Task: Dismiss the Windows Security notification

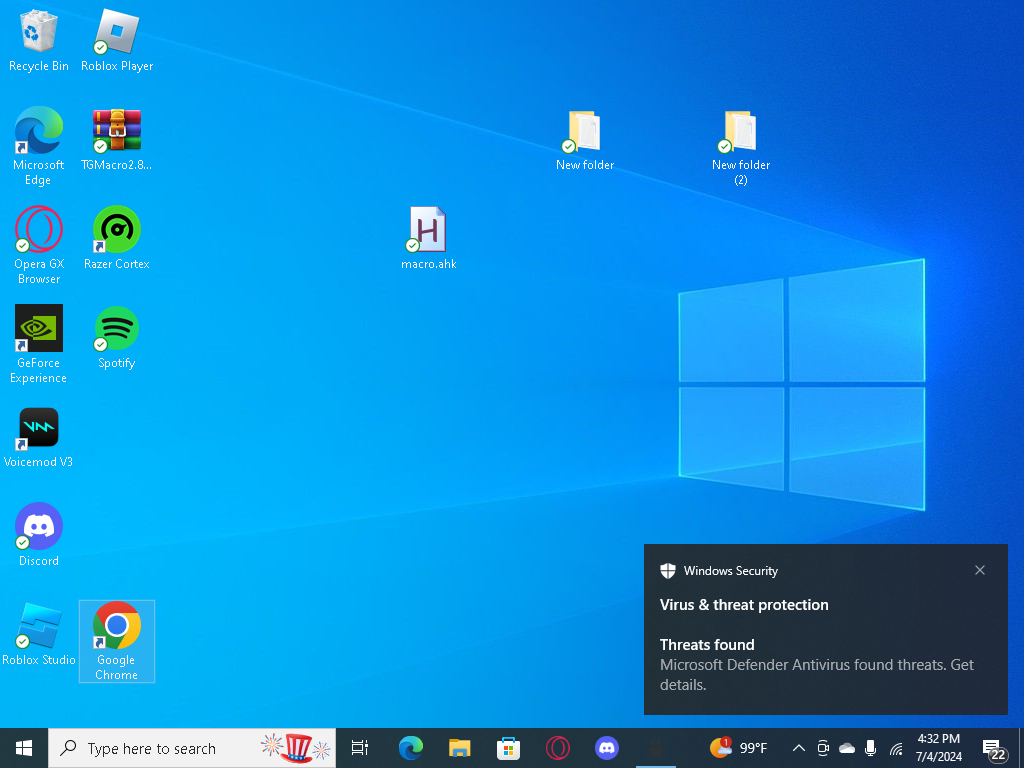Action: pos(980,570)
